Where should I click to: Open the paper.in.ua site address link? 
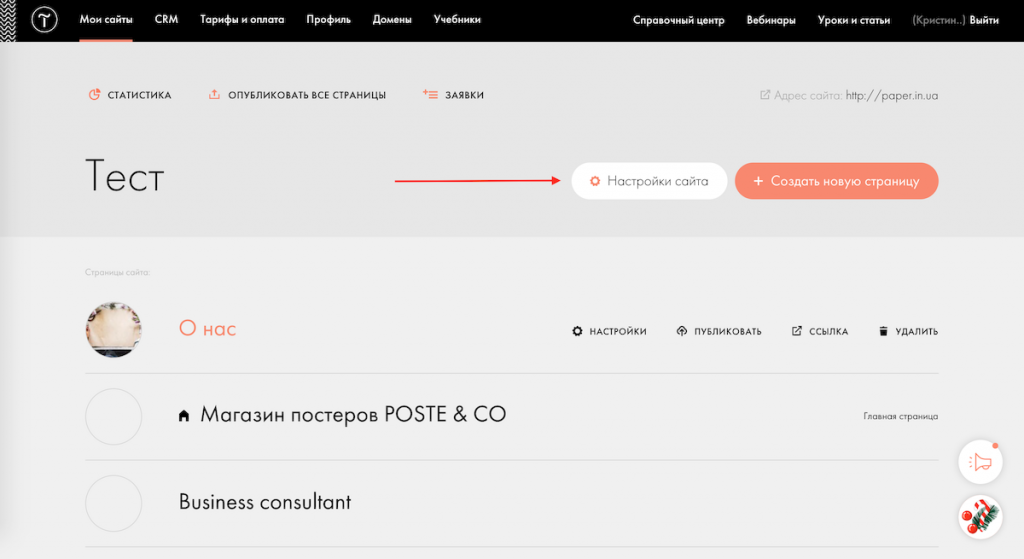click(891, 96)
